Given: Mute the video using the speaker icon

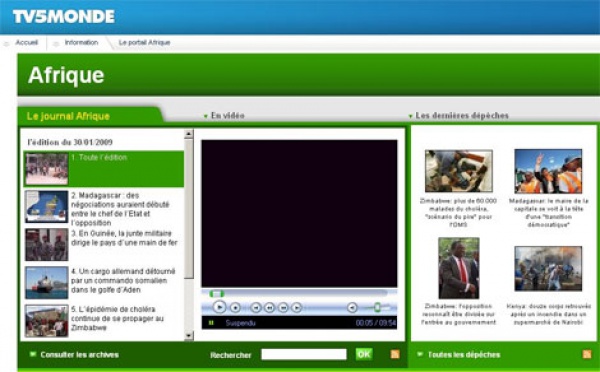Looking at the screenshot, I should pos(352,307).
